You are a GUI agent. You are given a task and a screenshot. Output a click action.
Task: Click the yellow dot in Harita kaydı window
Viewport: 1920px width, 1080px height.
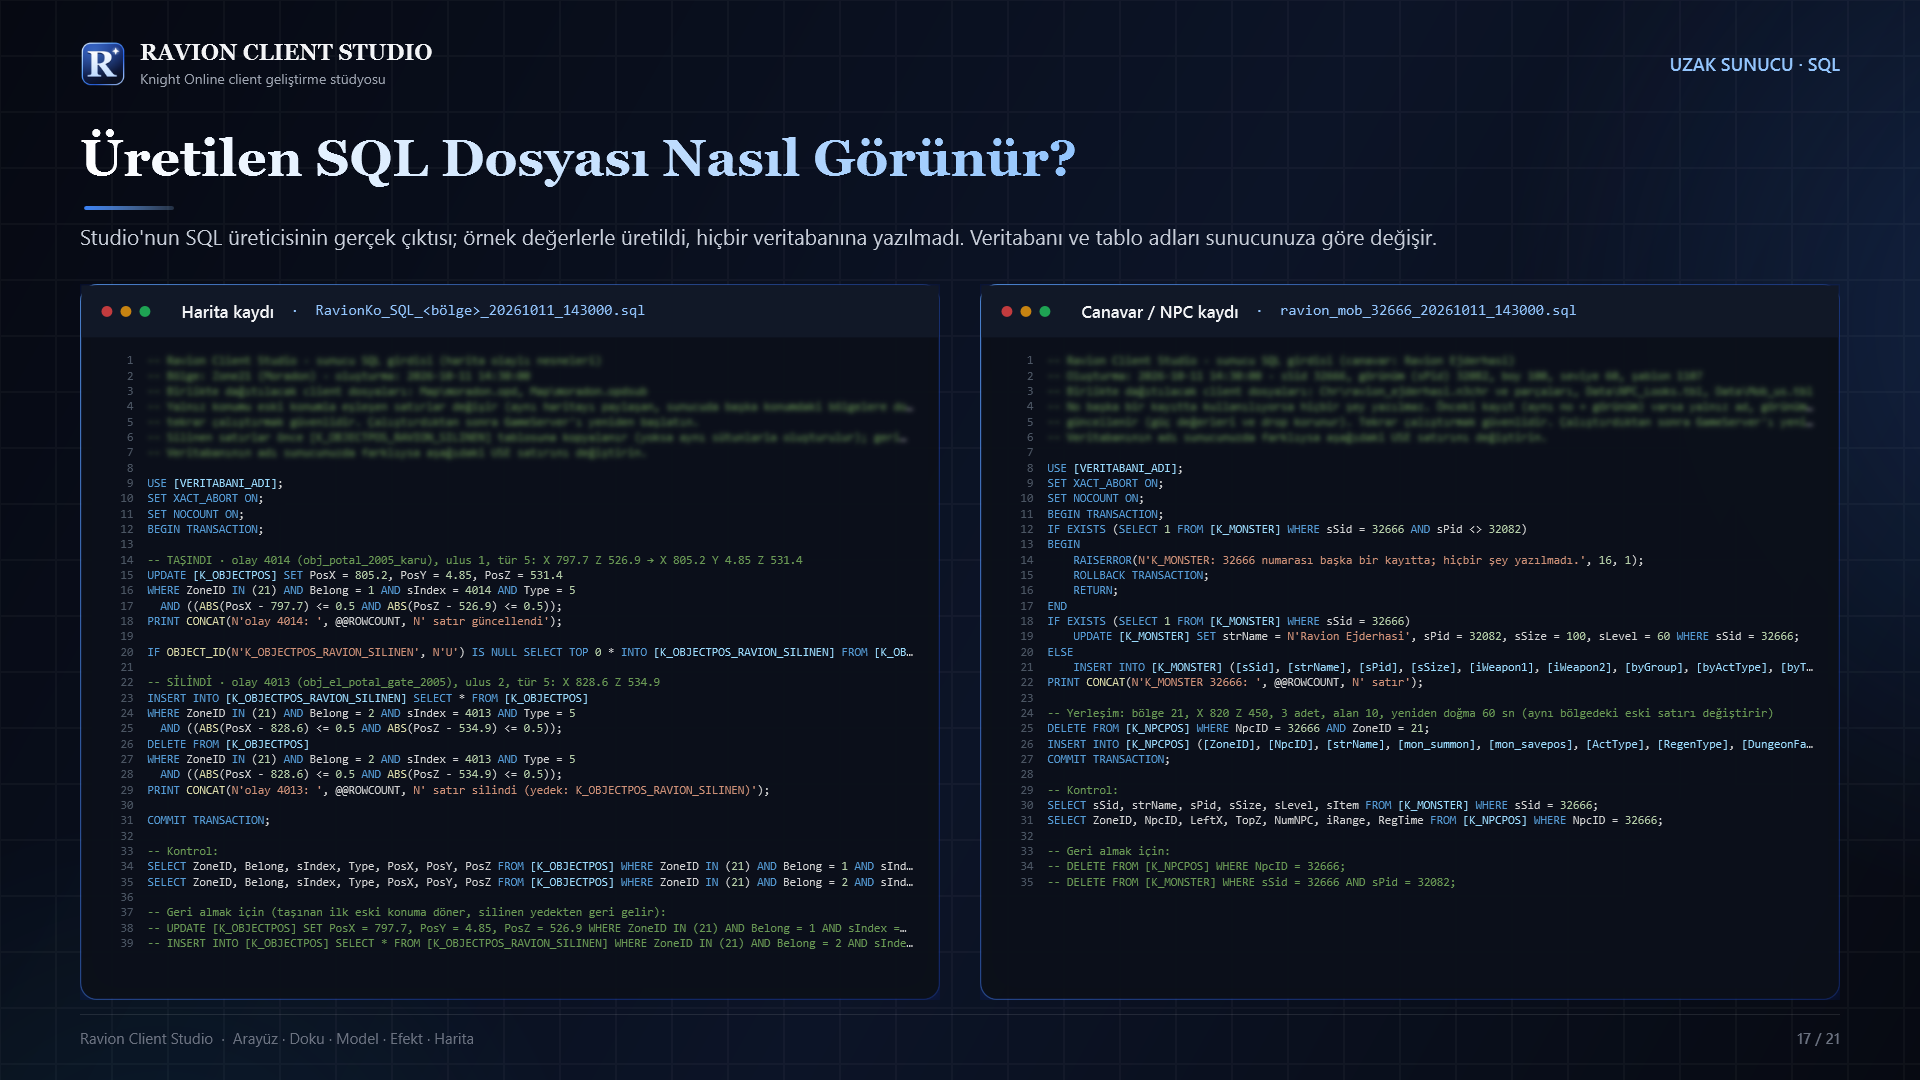tap(126, 312)
